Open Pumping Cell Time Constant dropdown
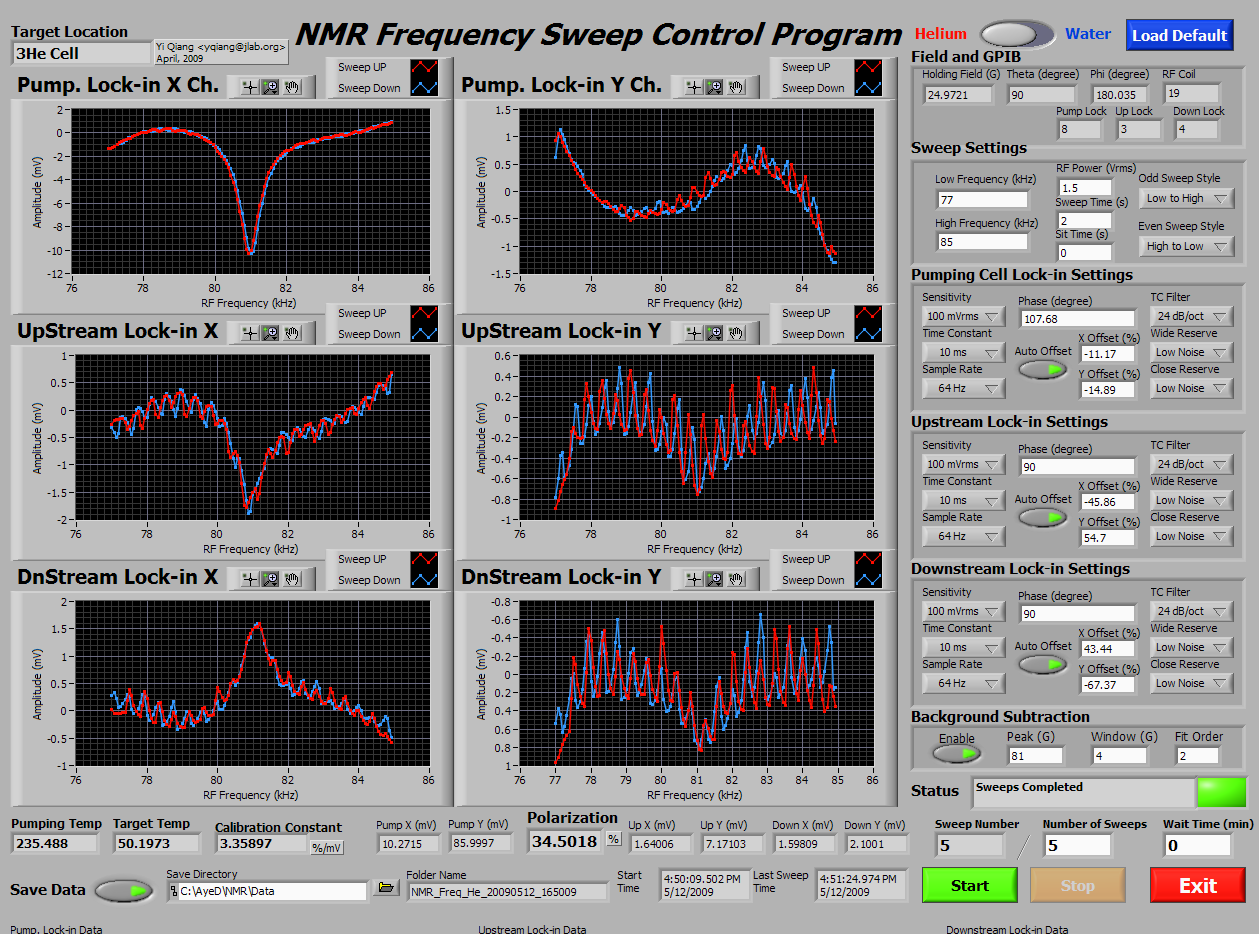Image resolution: width=1259 pixels, height=934 pixels. (964, 352)
